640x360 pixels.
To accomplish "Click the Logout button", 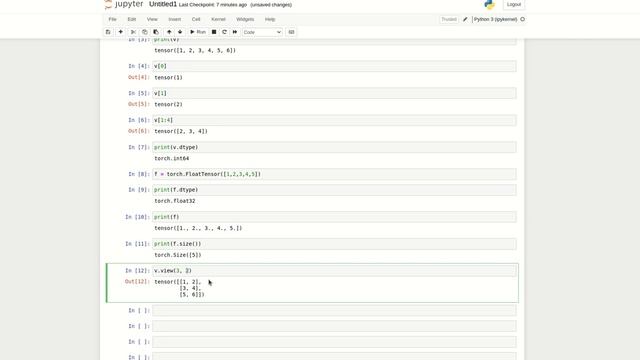I will (x=513, y=4).
